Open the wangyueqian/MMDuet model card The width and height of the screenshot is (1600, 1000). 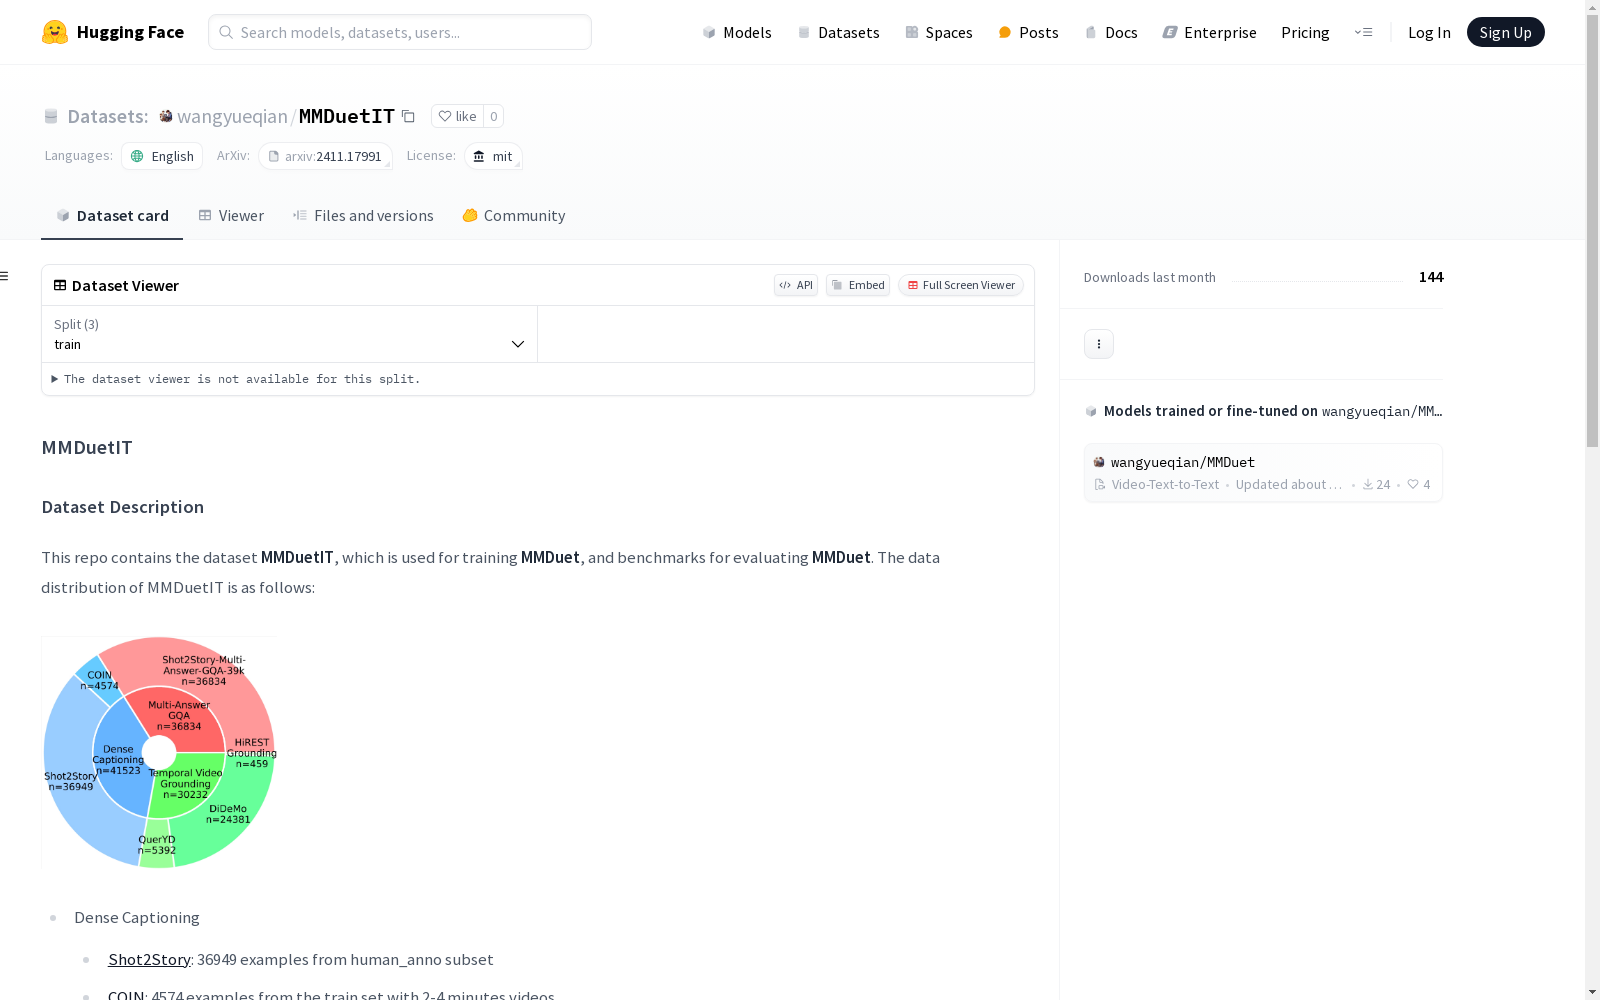pos(1263,473)
